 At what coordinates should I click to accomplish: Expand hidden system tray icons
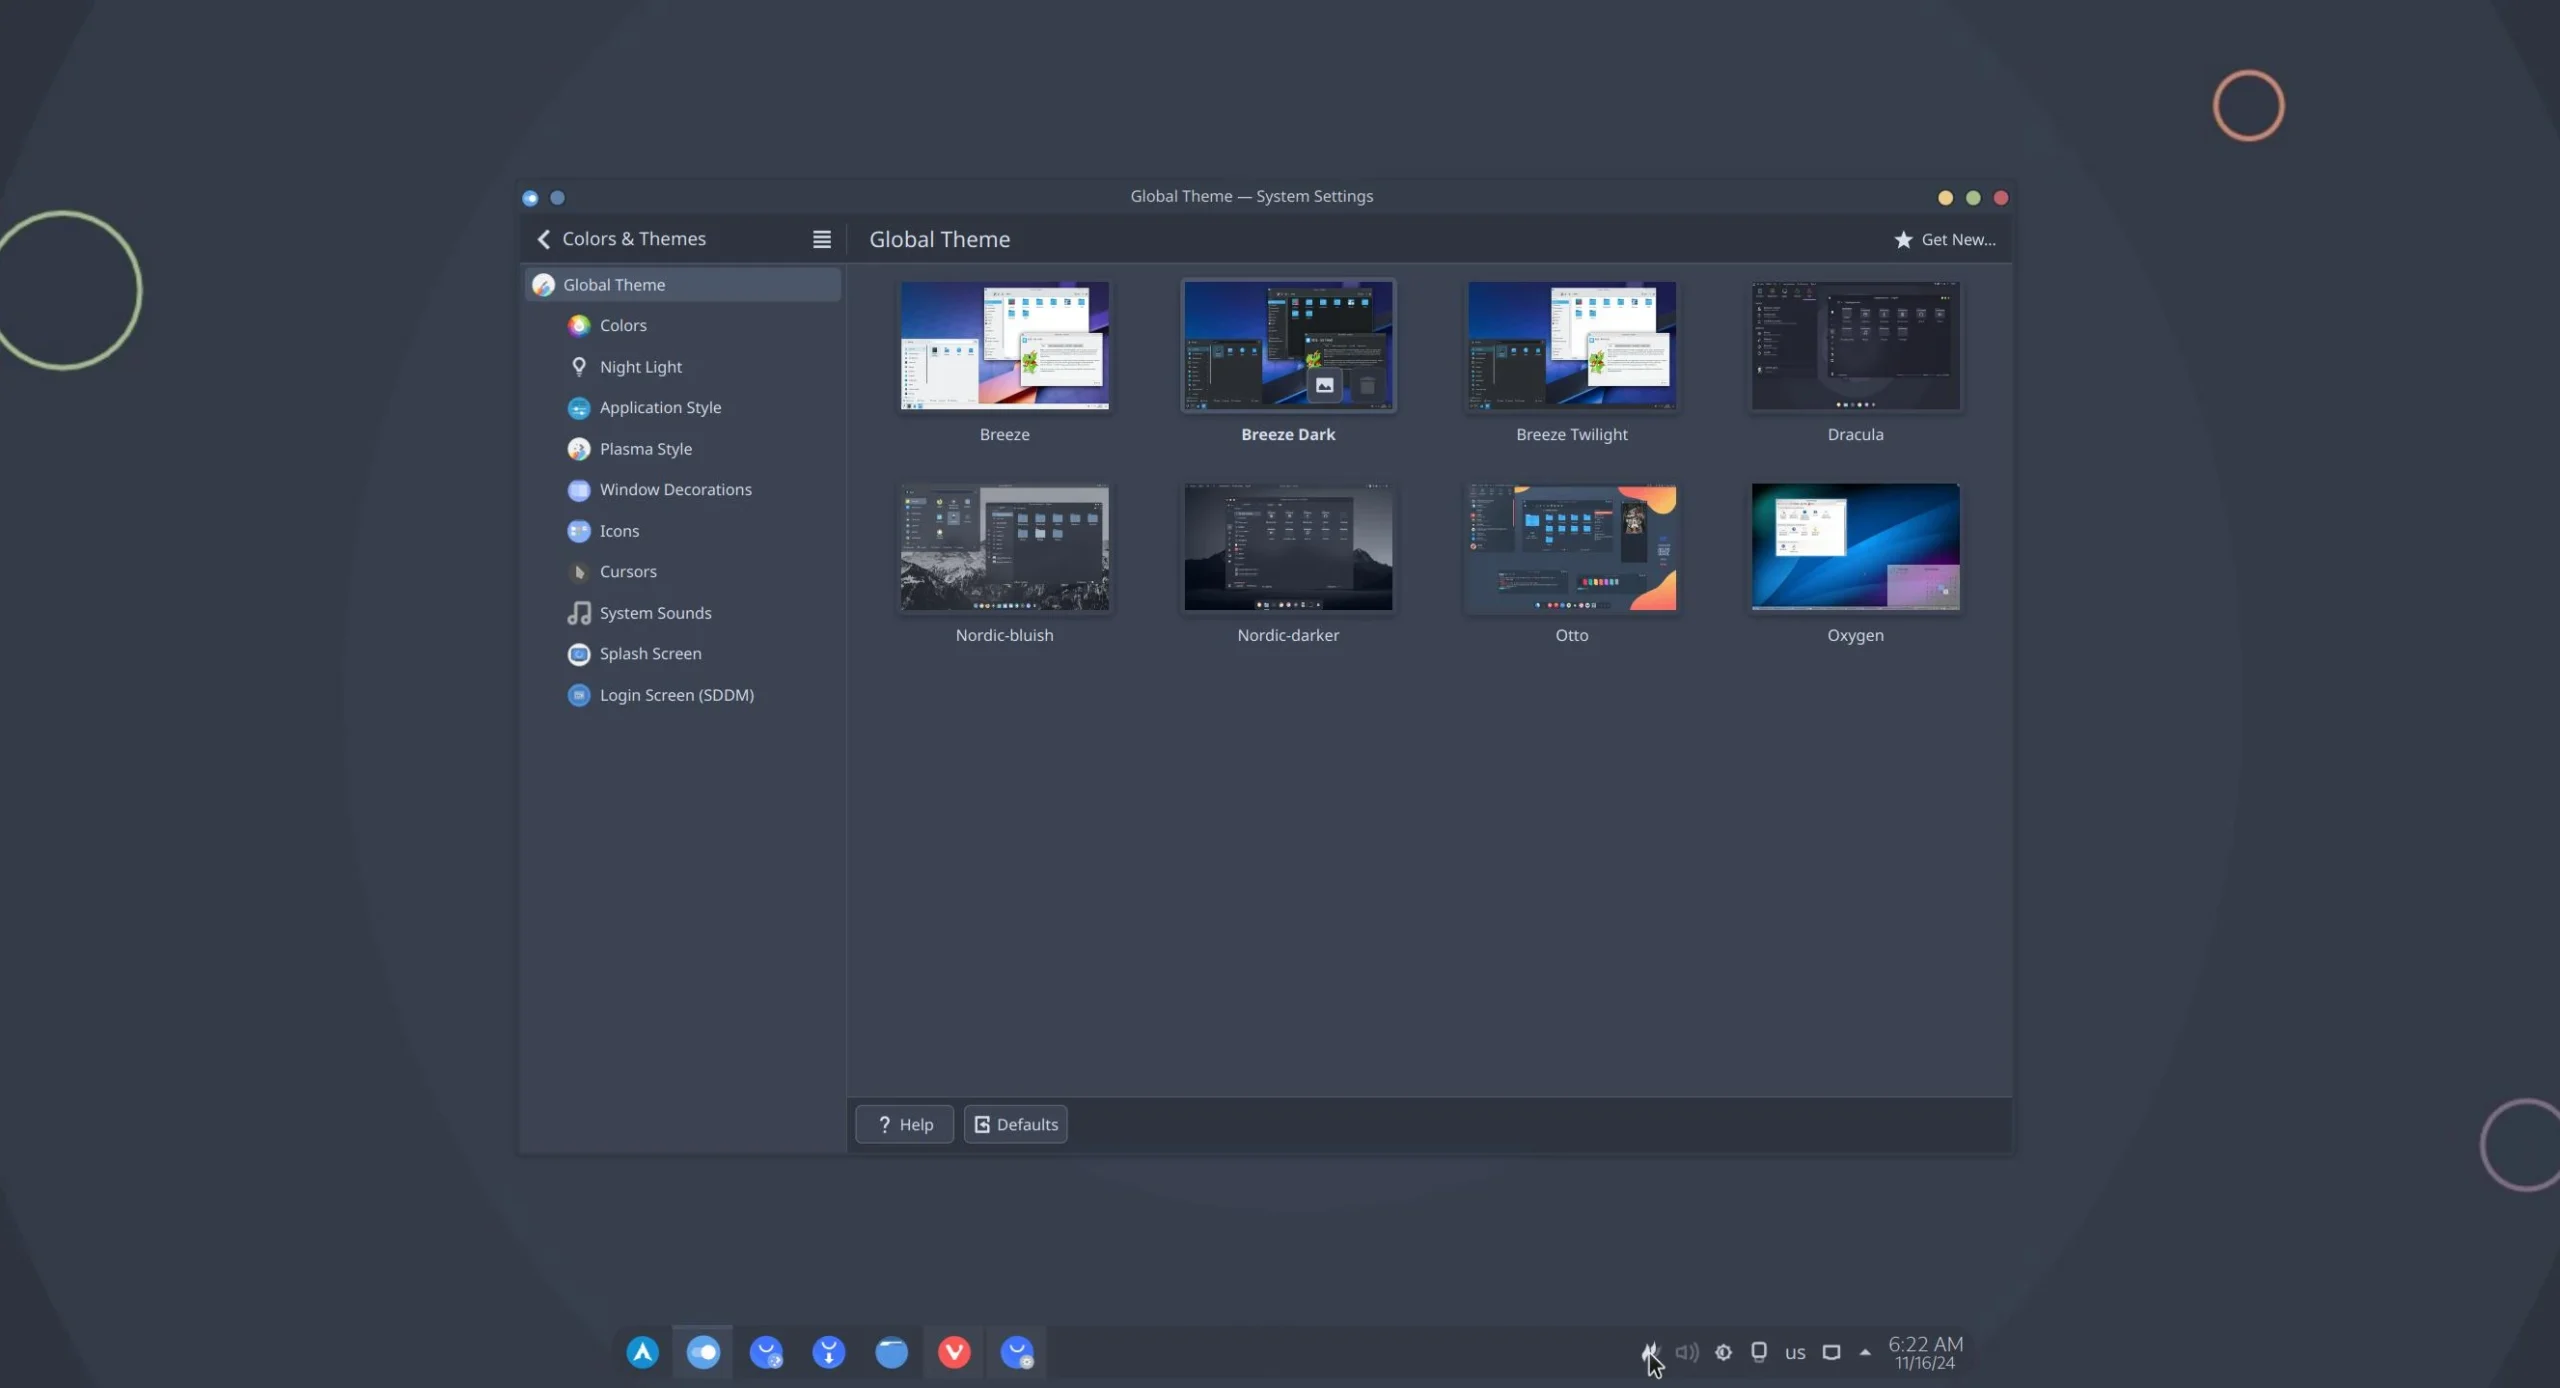point(1864,1352)
